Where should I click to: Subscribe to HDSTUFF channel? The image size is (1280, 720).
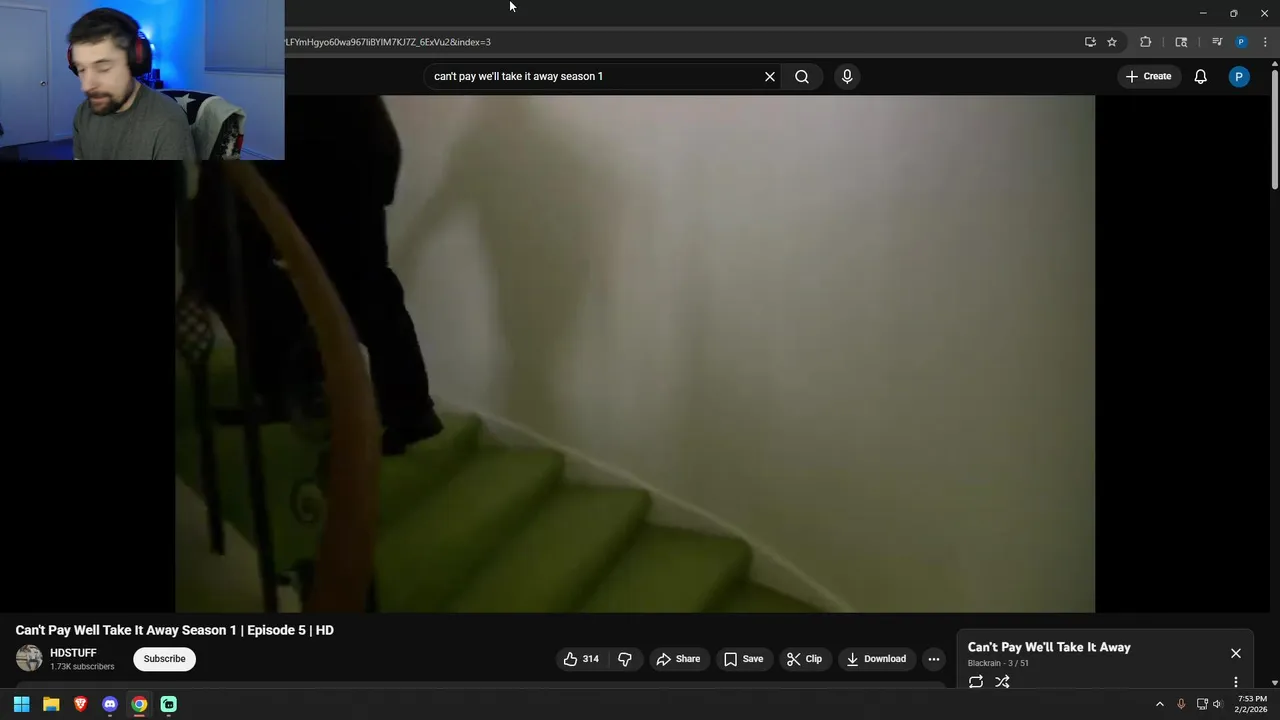click(164, 659)
